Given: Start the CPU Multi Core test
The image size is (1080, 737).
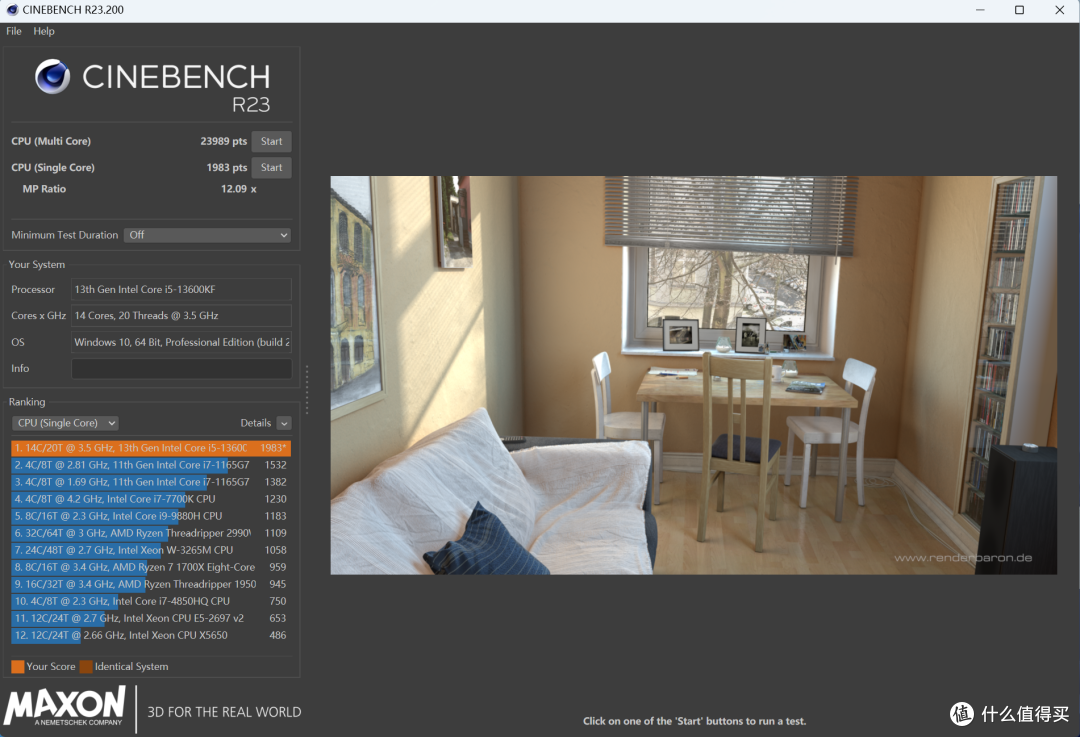Looking at the screenshot, I should point(271,141).
